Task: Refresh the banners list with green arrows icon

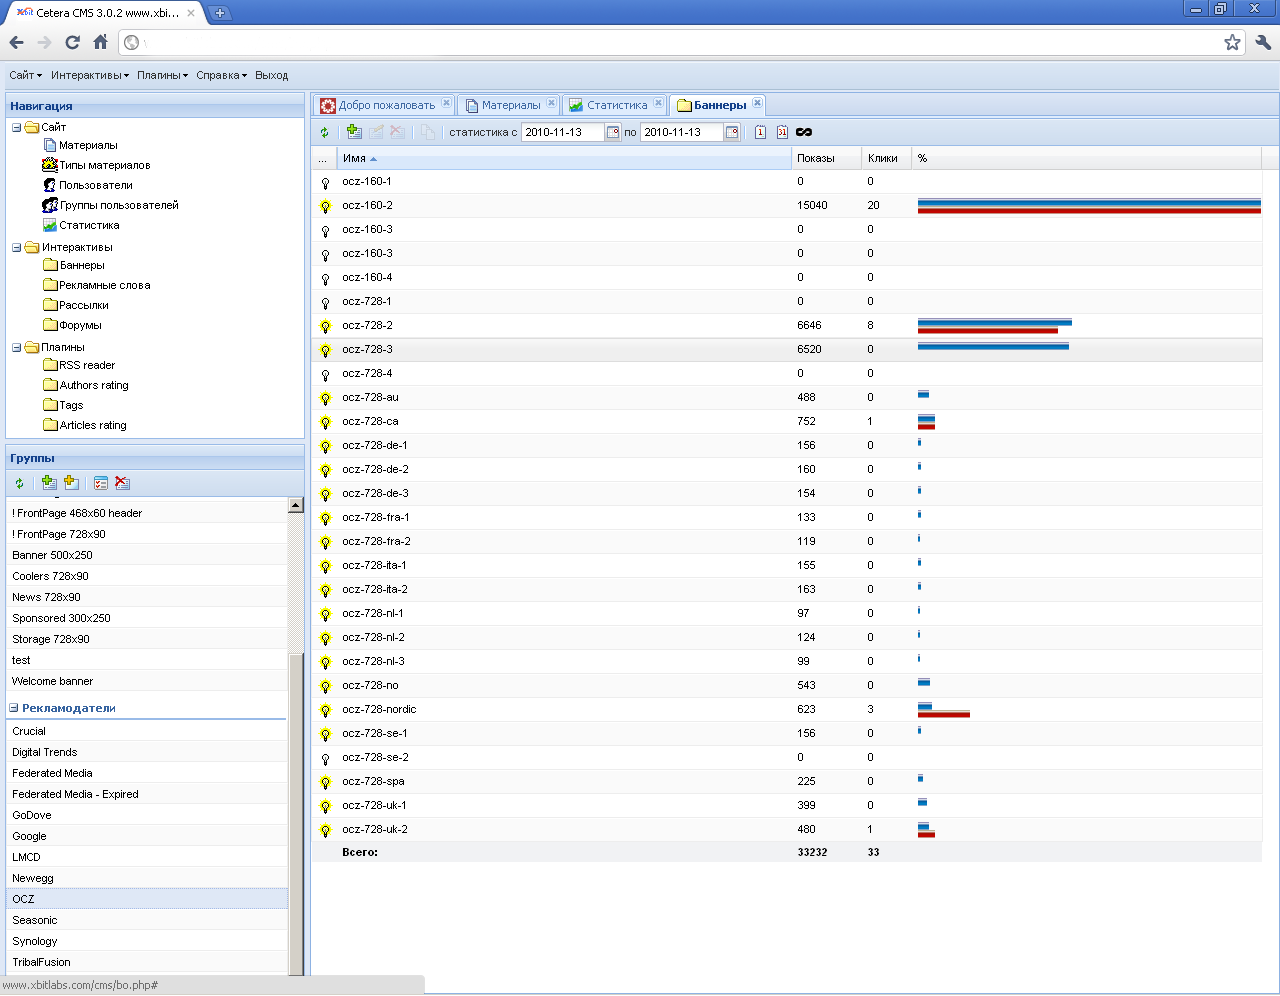Action: [324, 132]
